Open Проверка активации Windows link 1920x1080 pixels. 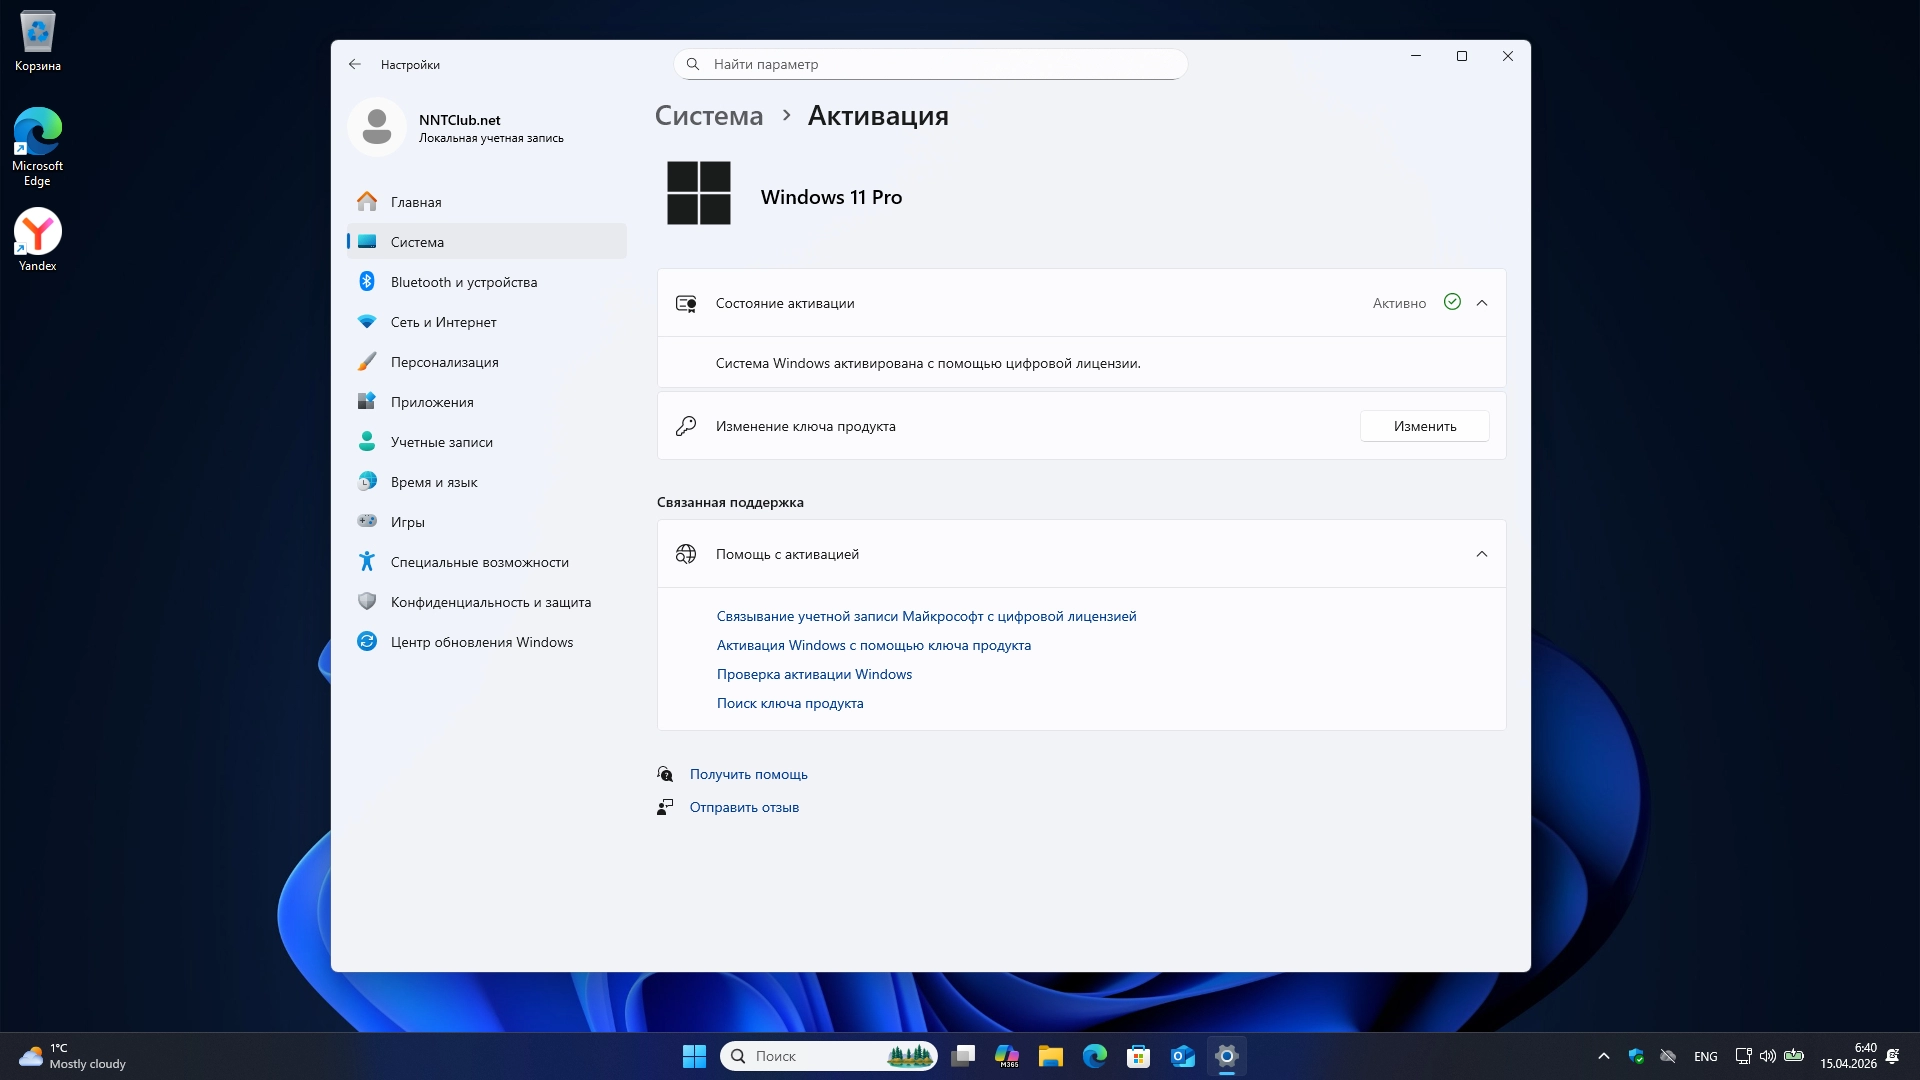(814, 674)
